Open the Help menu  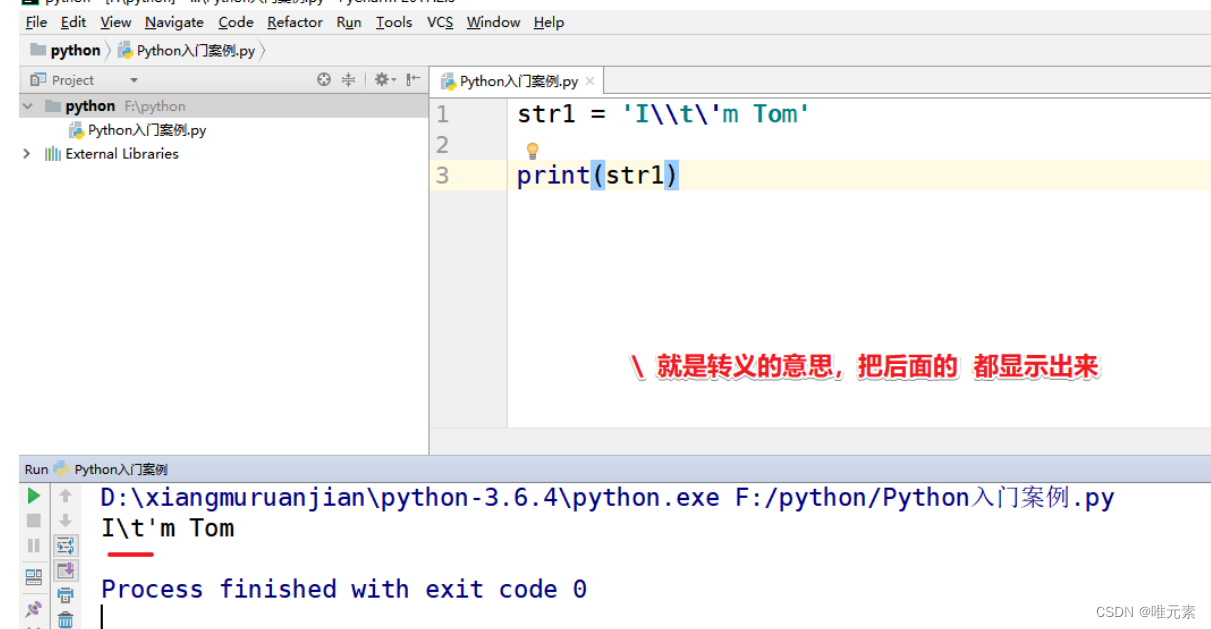(549, 22)
